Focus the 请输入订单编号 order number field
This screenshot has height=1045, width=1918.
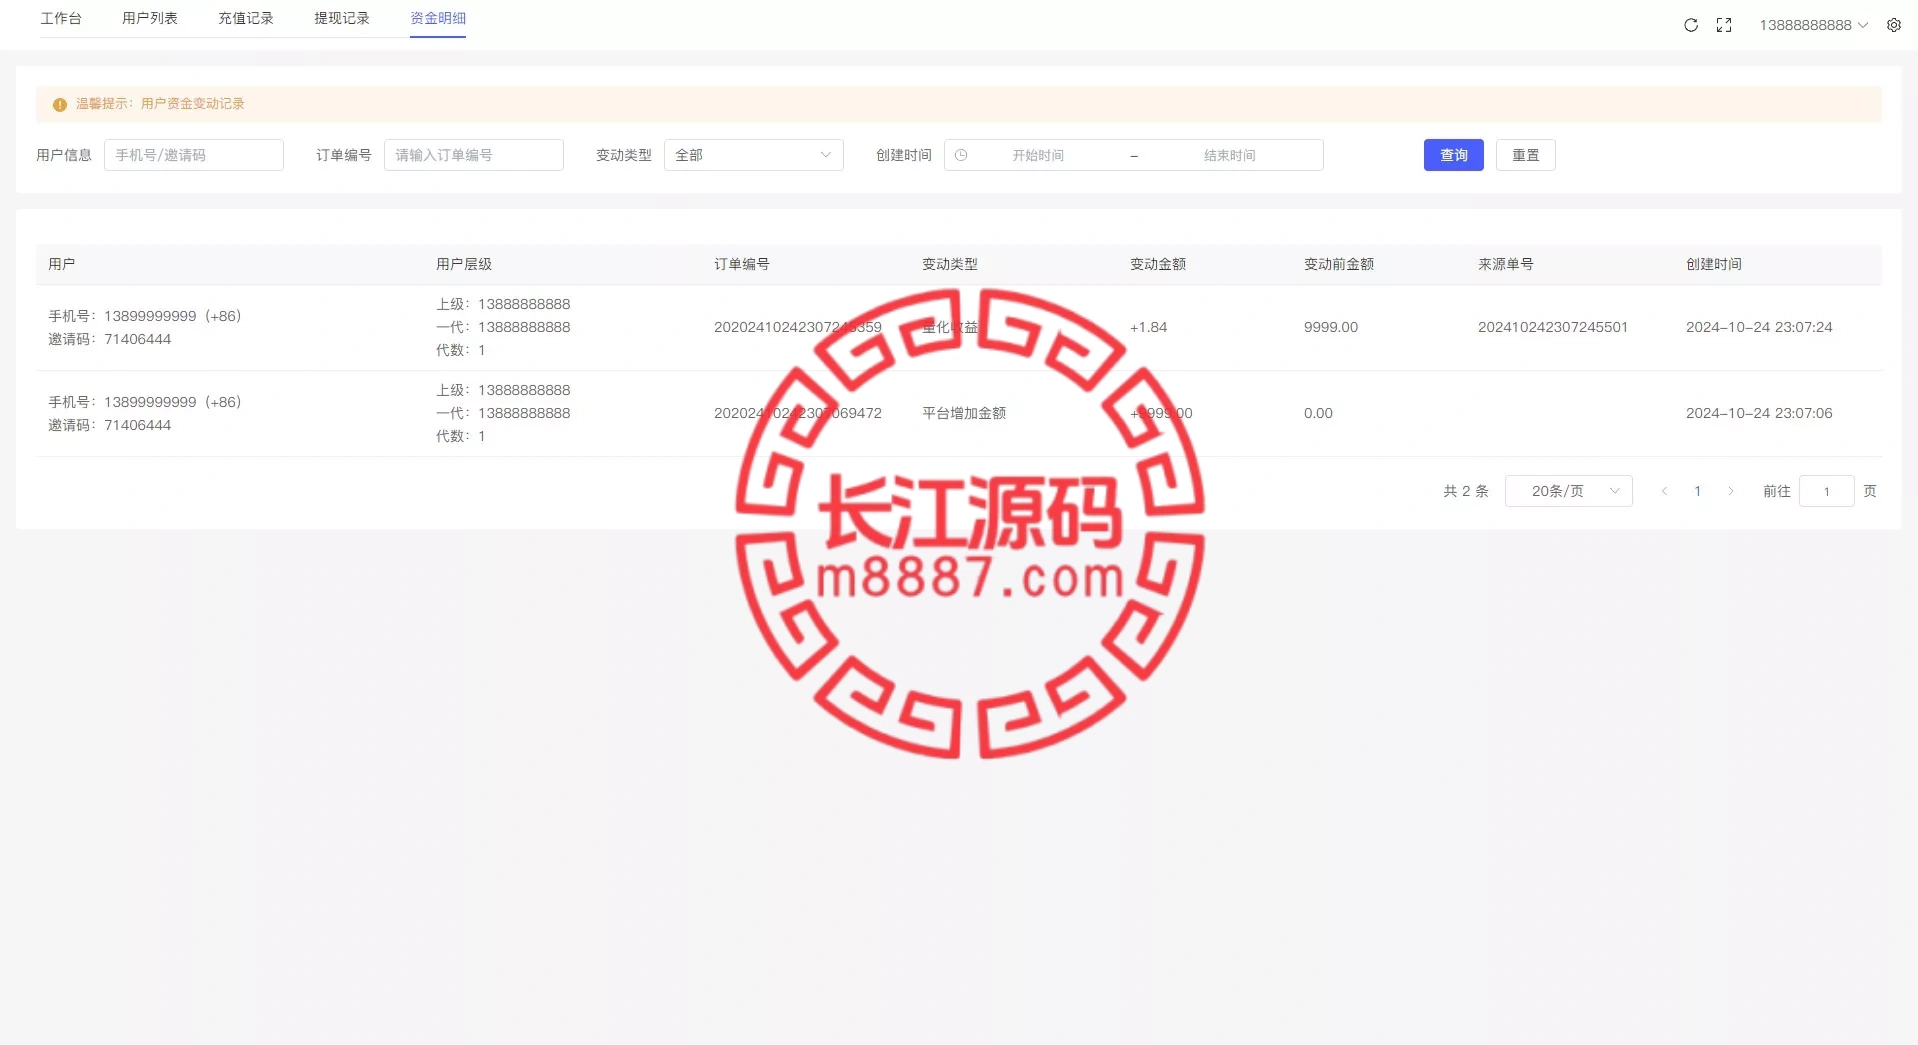(x=474, y=155)
